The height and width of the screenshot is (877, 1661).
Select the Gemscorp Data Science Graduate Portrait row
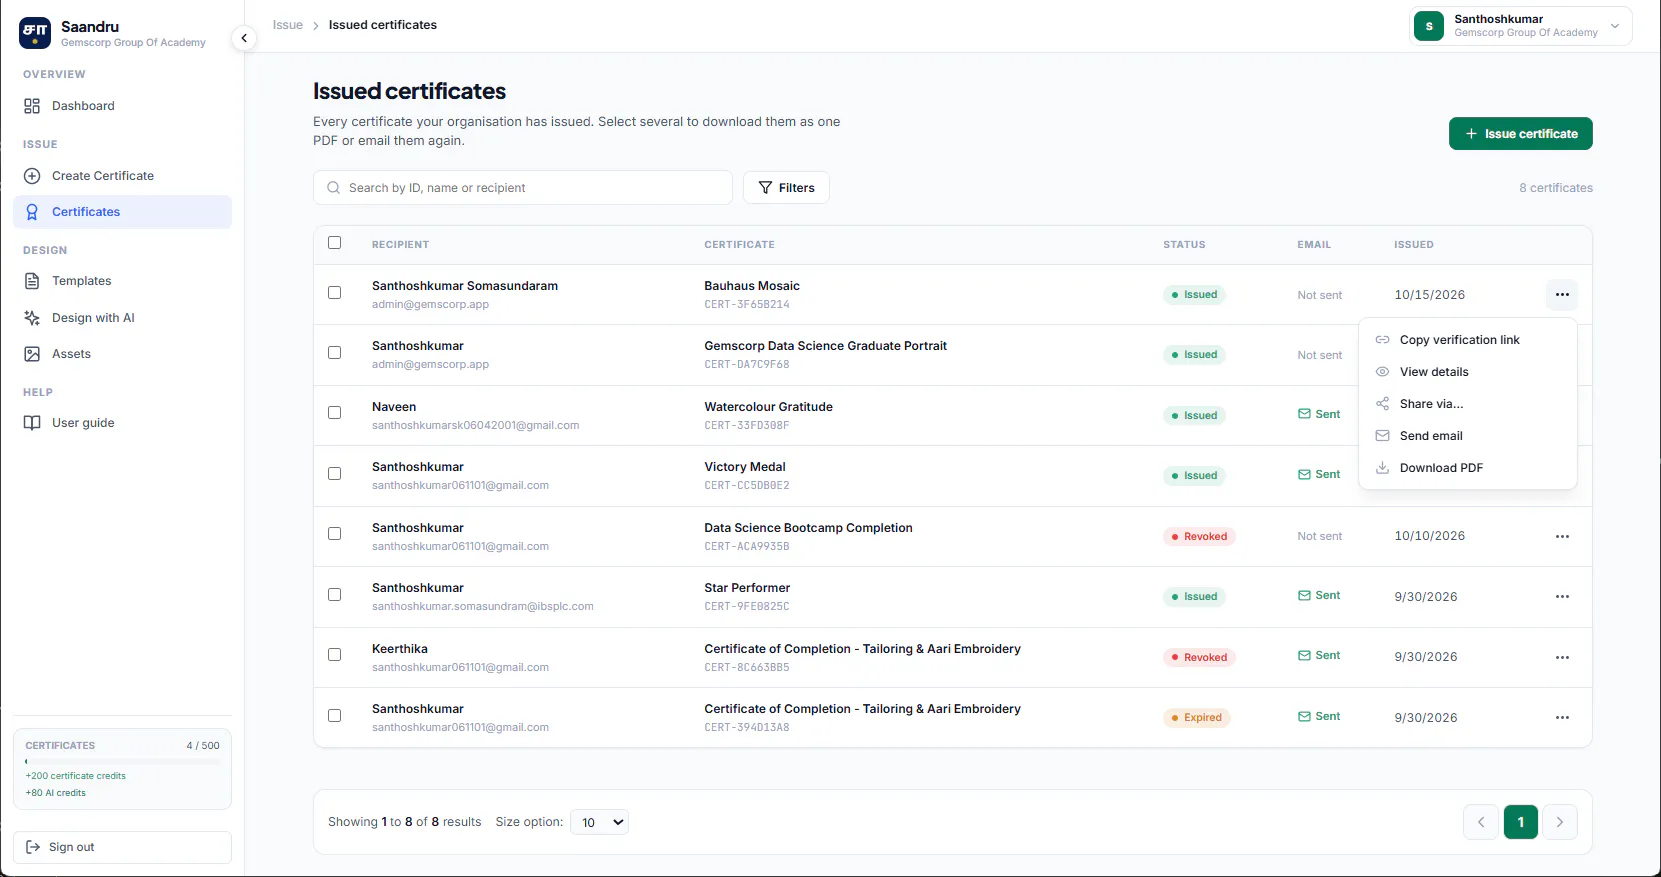point(335,353)
